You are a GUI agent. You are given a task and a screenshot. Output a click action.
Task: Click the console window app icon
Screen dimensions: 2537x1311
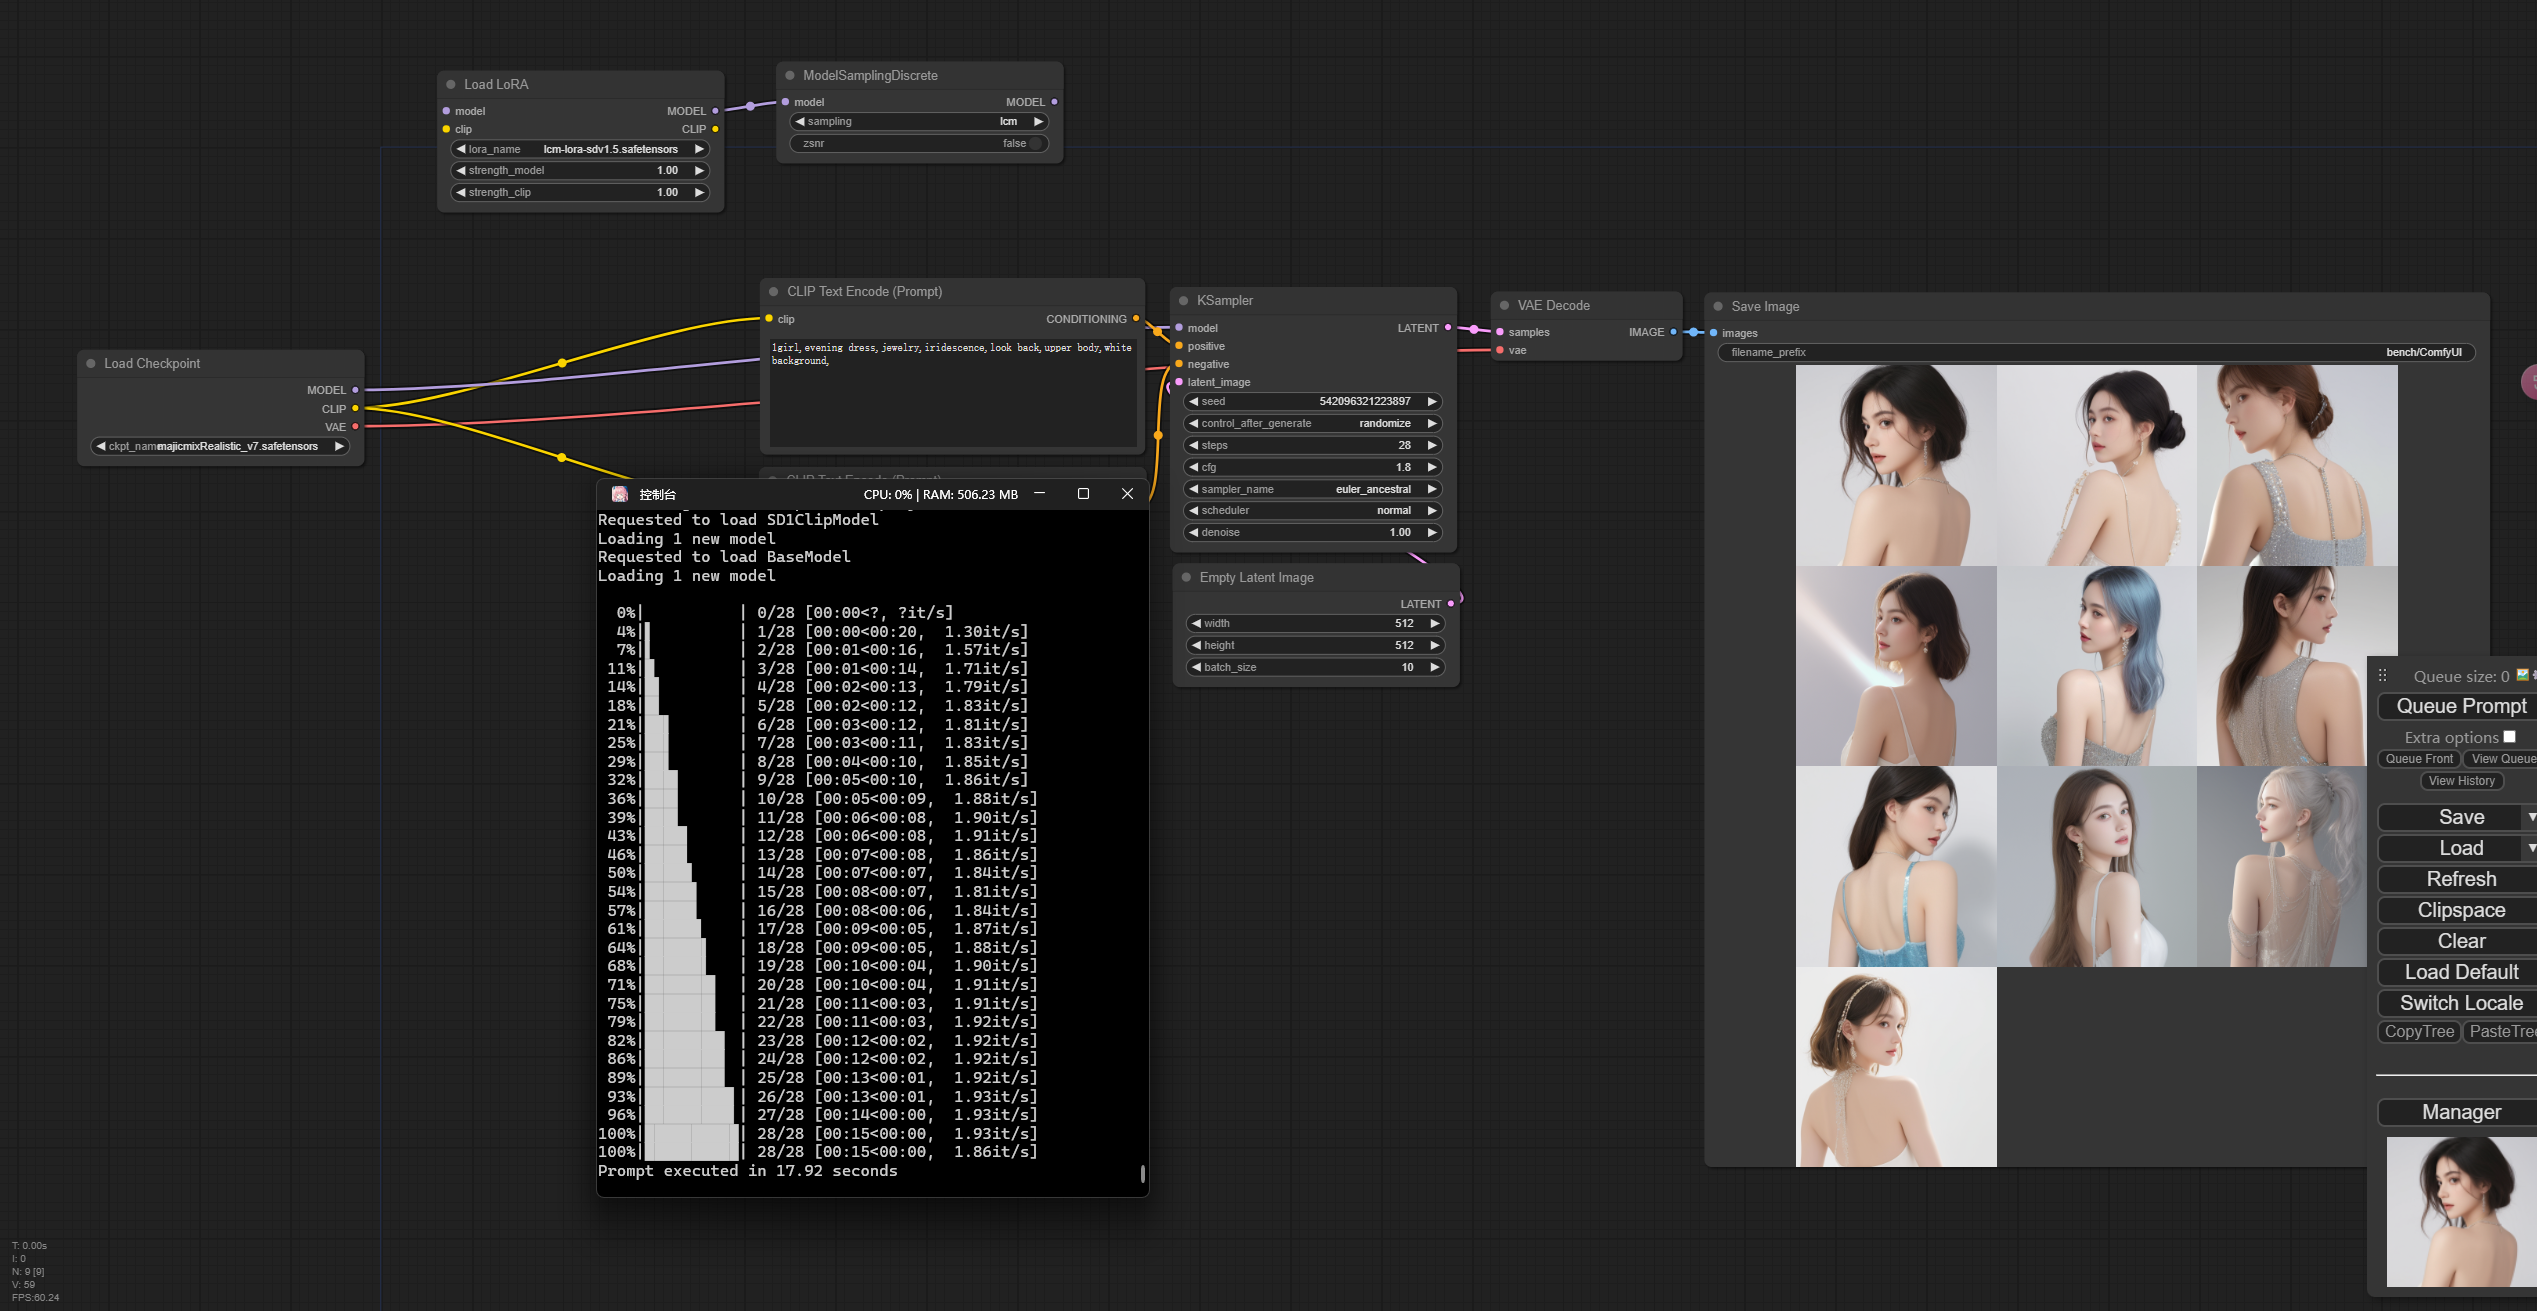[620, 494]
